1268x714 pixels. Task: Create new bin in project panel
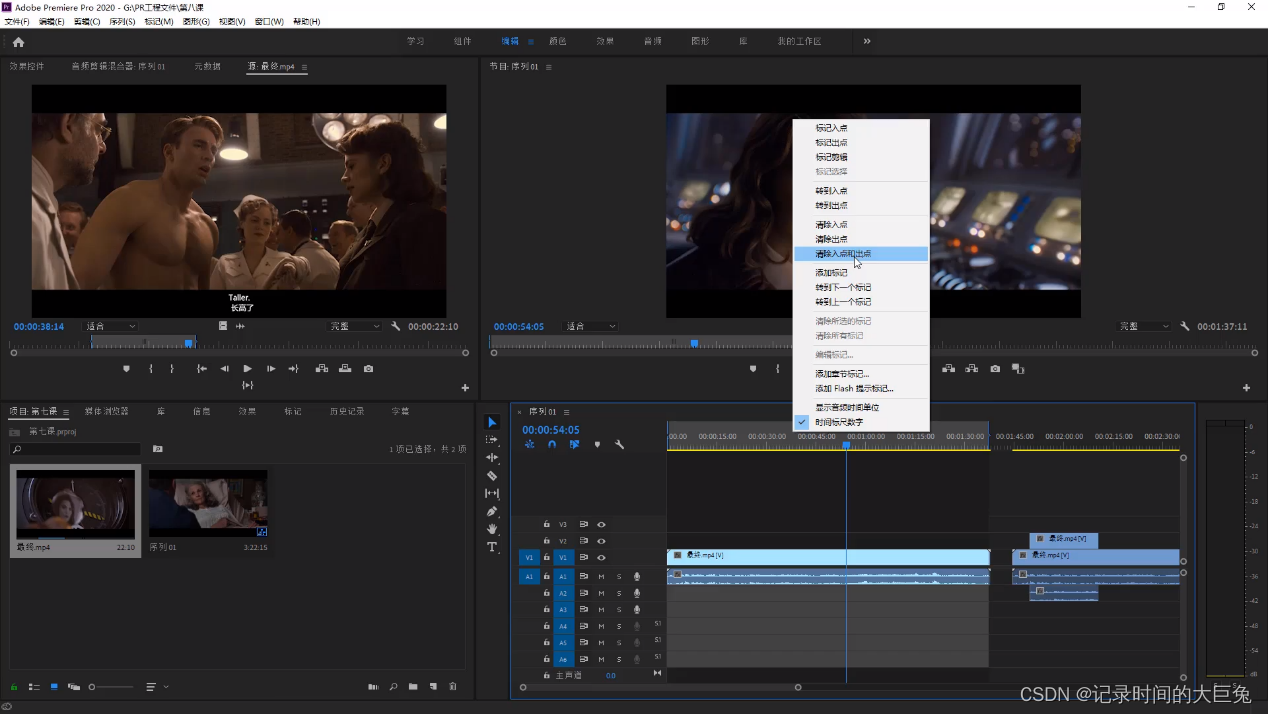(413, 687)
